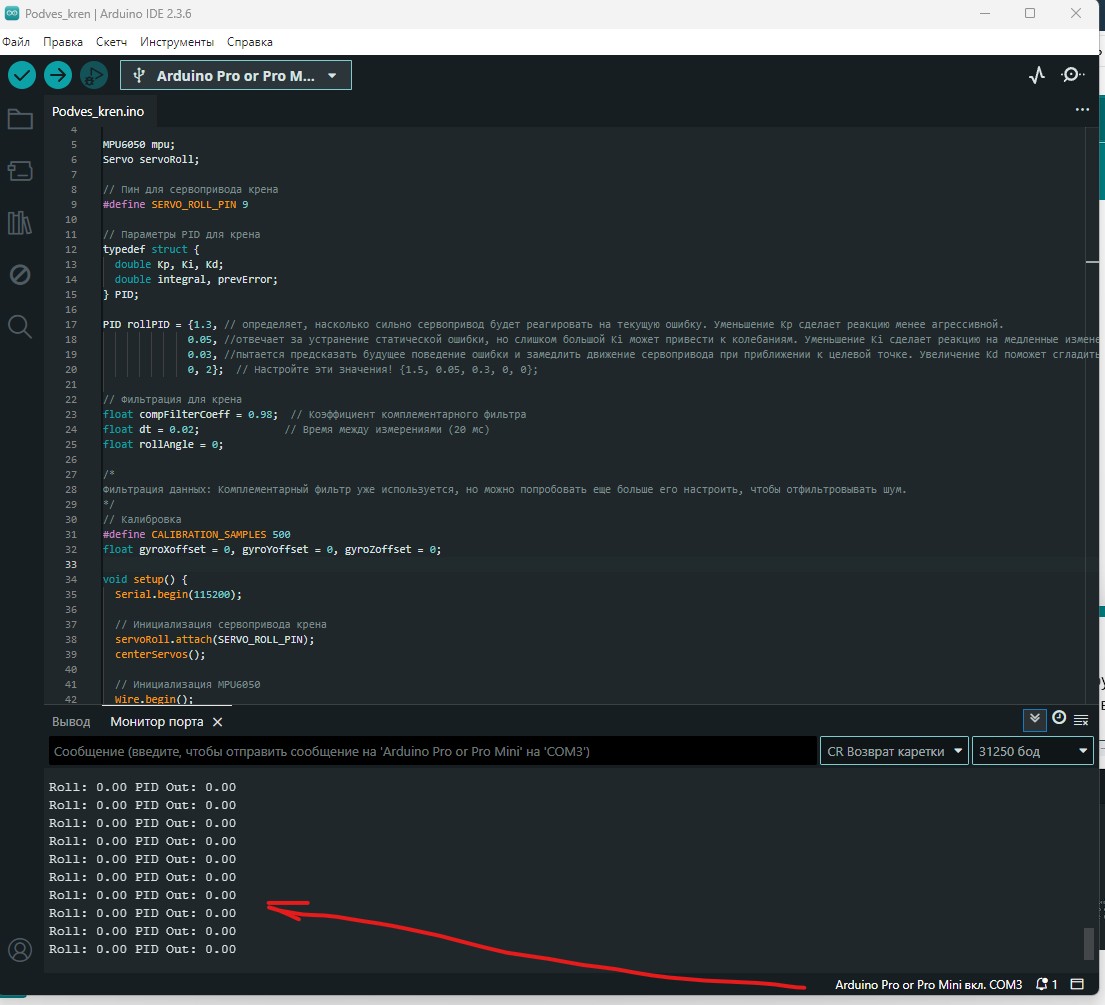Start debugging with the Debug icon
Screen dimensions: 1105x1005
94,75
